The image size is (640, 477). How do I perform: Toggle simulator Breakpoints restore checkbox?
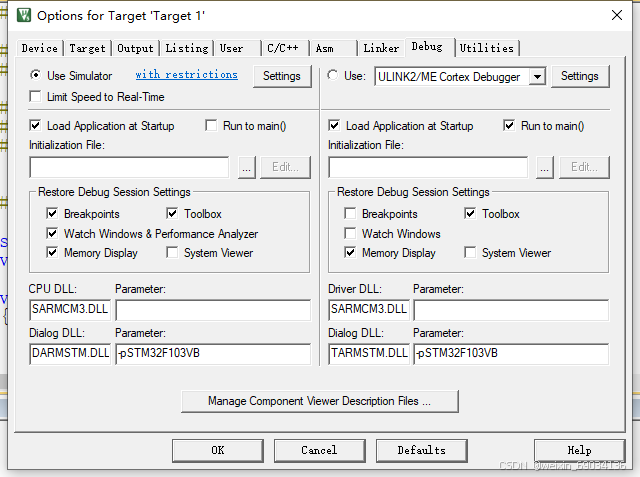tap(52, 213)
